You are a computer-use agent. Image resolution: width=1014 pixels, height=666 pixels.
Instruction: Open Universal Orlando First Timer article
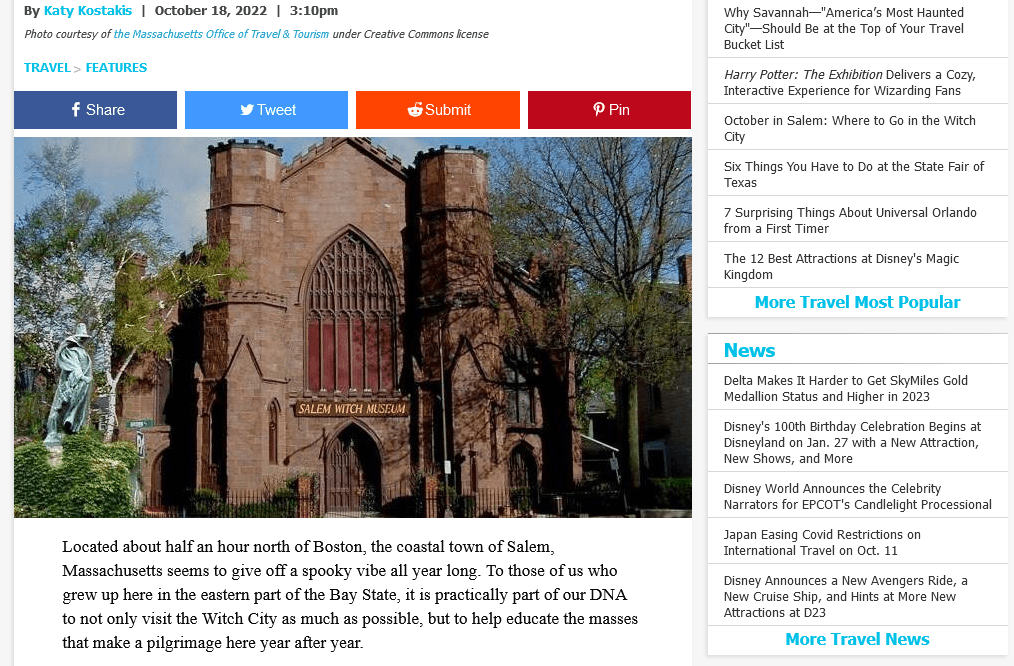(x=849, y=220)
